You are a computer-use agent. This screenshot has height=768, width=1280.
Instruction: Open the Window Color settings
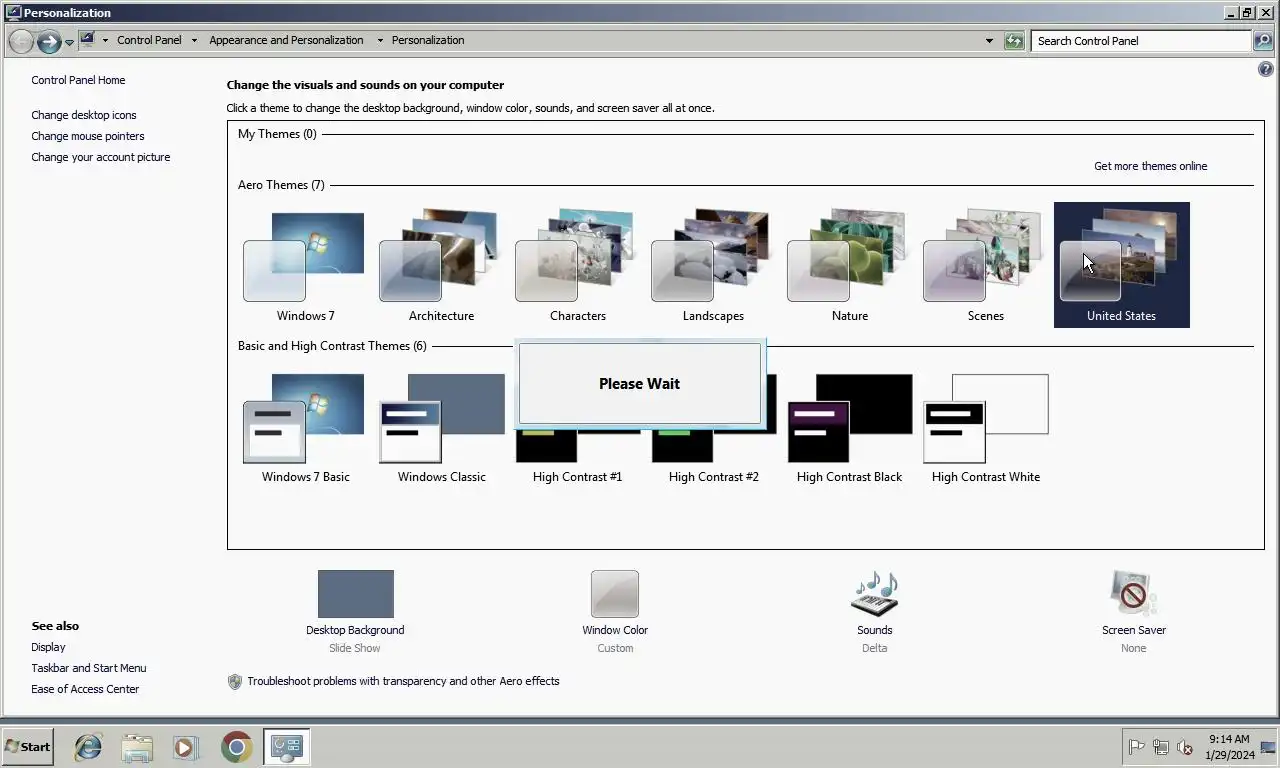[615, 610]
